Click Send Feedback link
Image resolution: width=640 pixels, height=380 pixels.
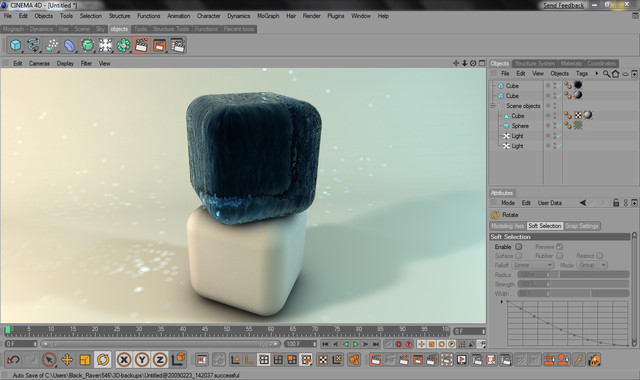pos(563,5)
